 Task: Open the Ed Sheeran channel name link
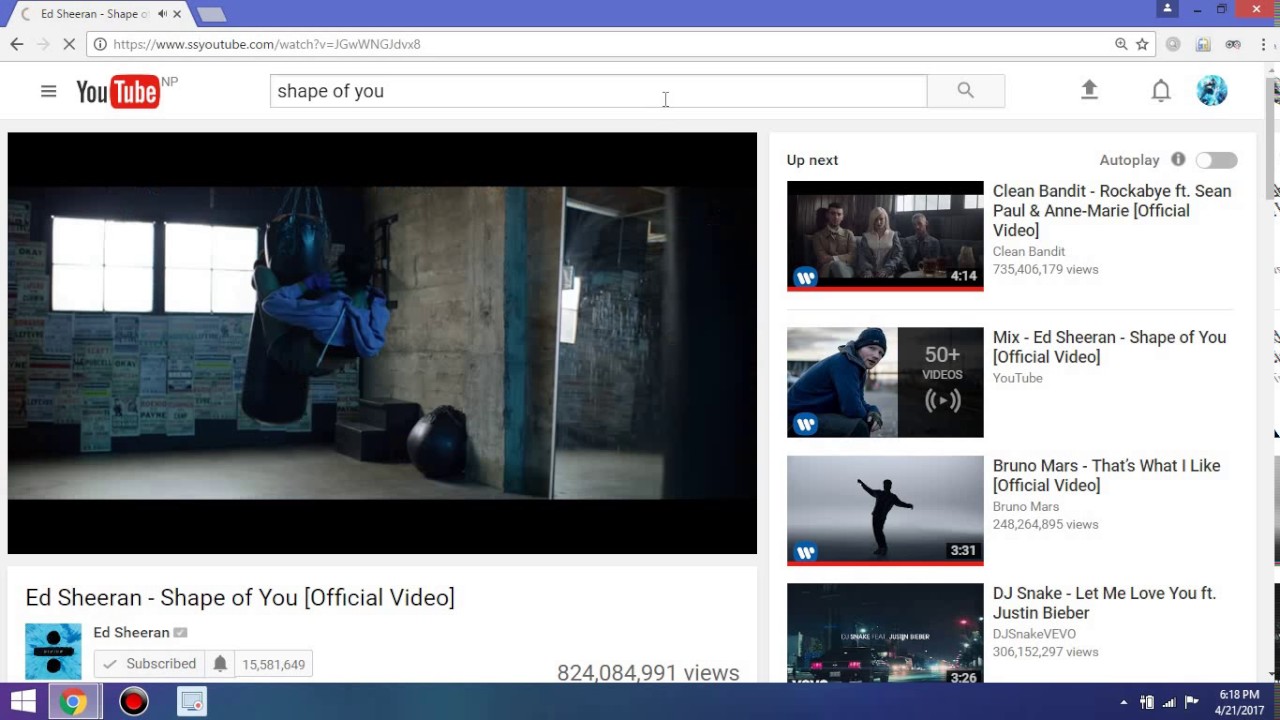tap(131, 632)
